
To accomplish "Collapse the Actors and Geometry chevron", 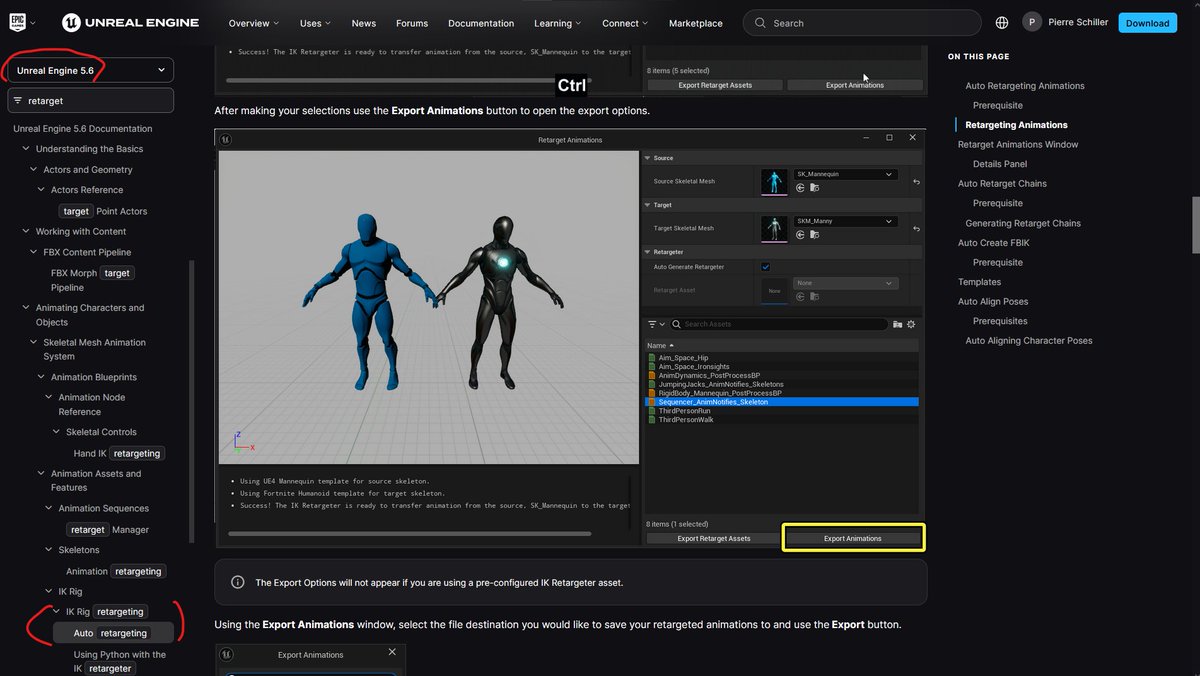I will tap(33, 170).
